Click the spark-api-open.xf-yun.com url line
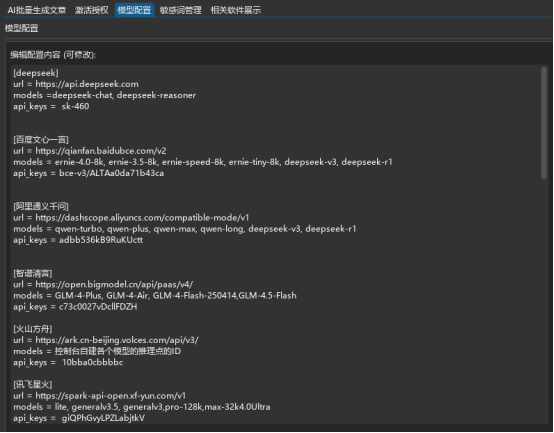This screenshot has width=554, height=433. point(100,396)
